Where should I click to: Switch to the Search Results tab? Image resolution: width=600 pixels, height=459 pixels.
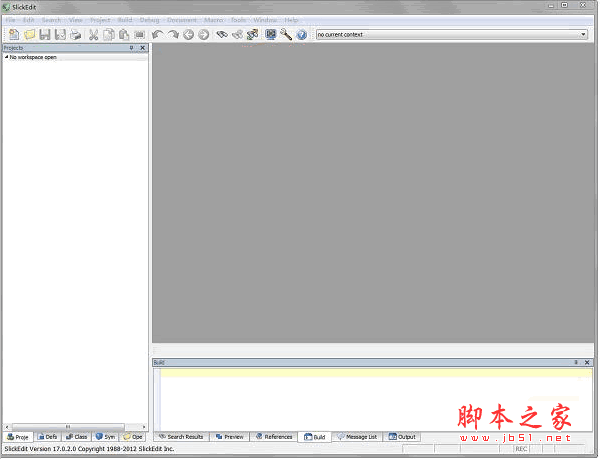tap(181, 437)
